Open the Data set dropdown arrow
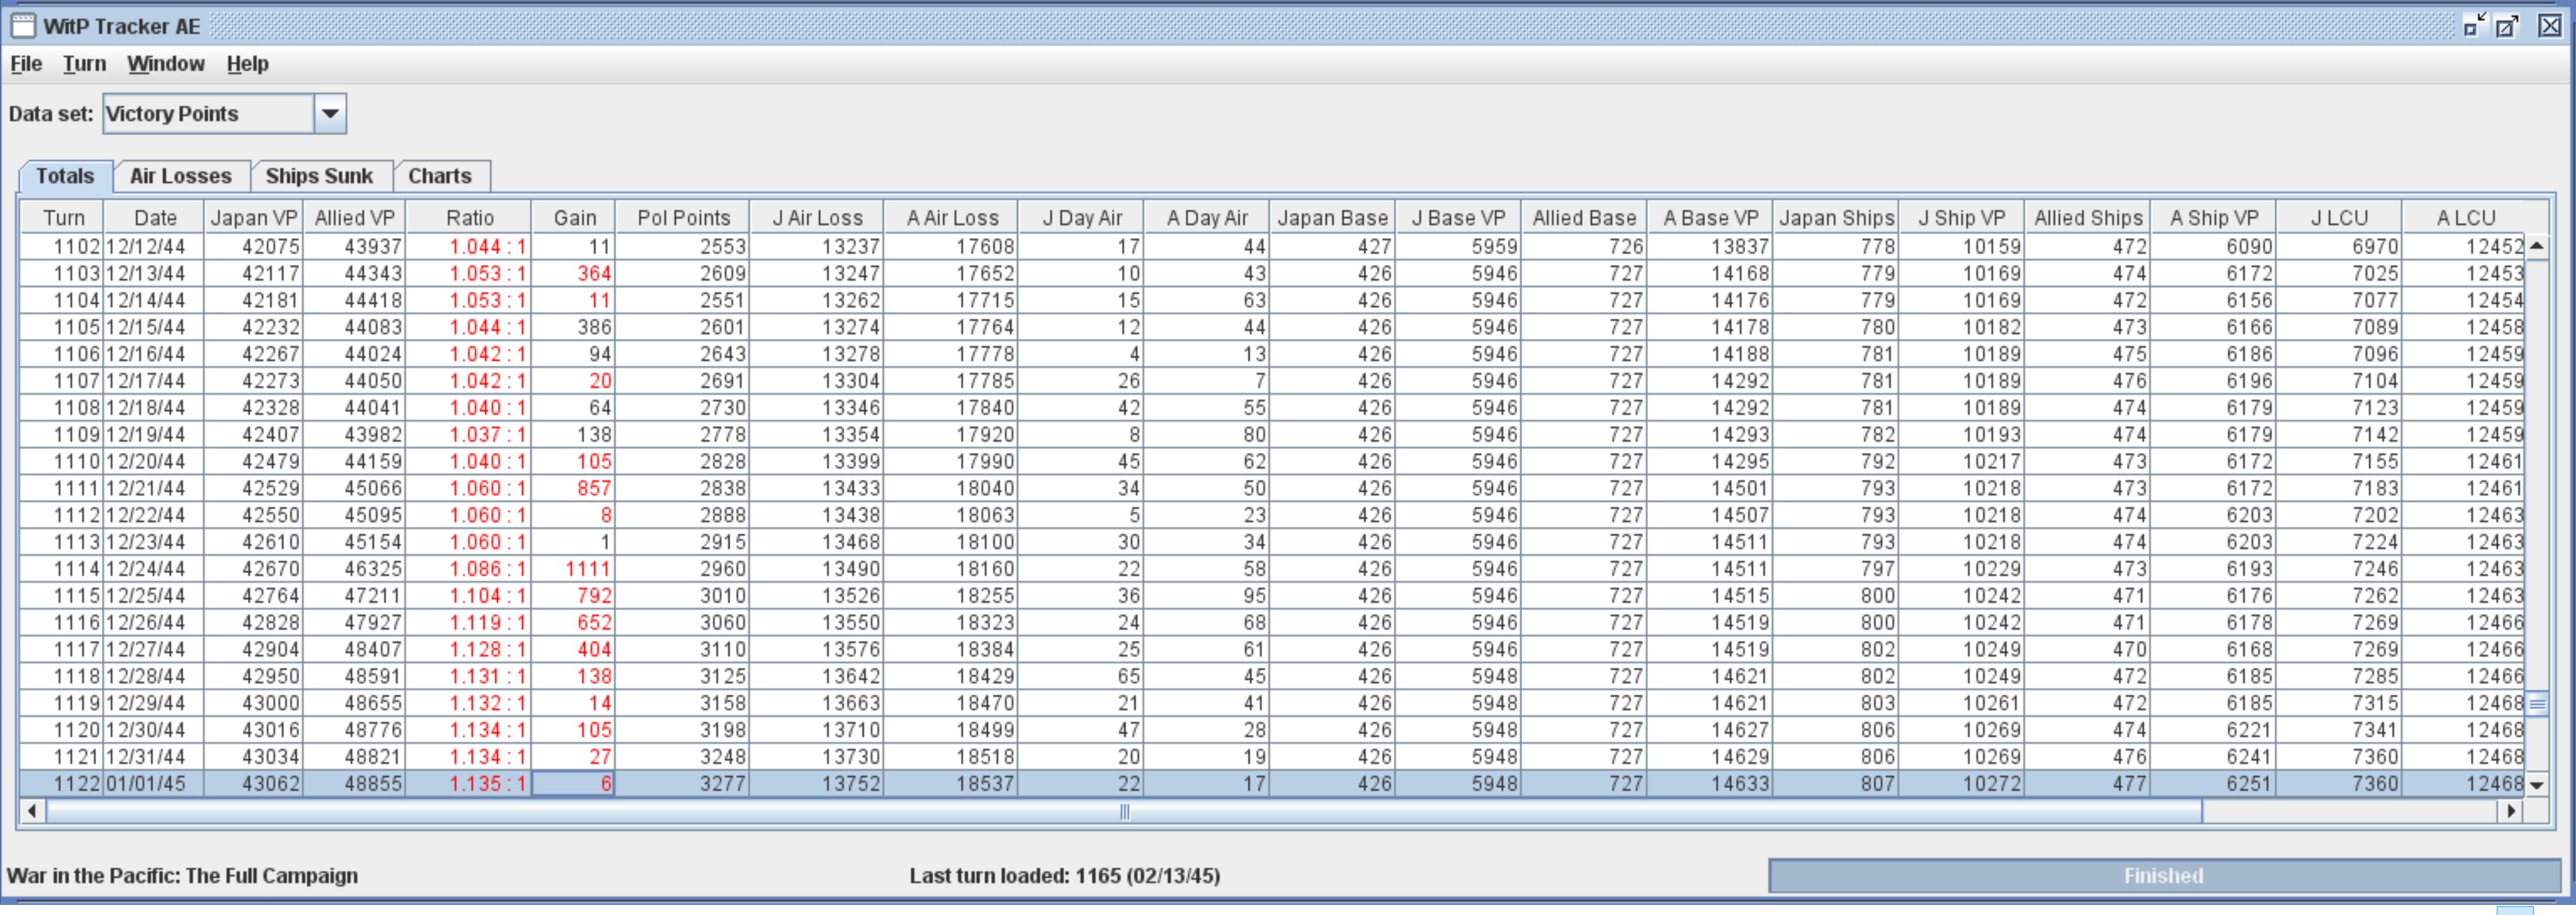 330,114
